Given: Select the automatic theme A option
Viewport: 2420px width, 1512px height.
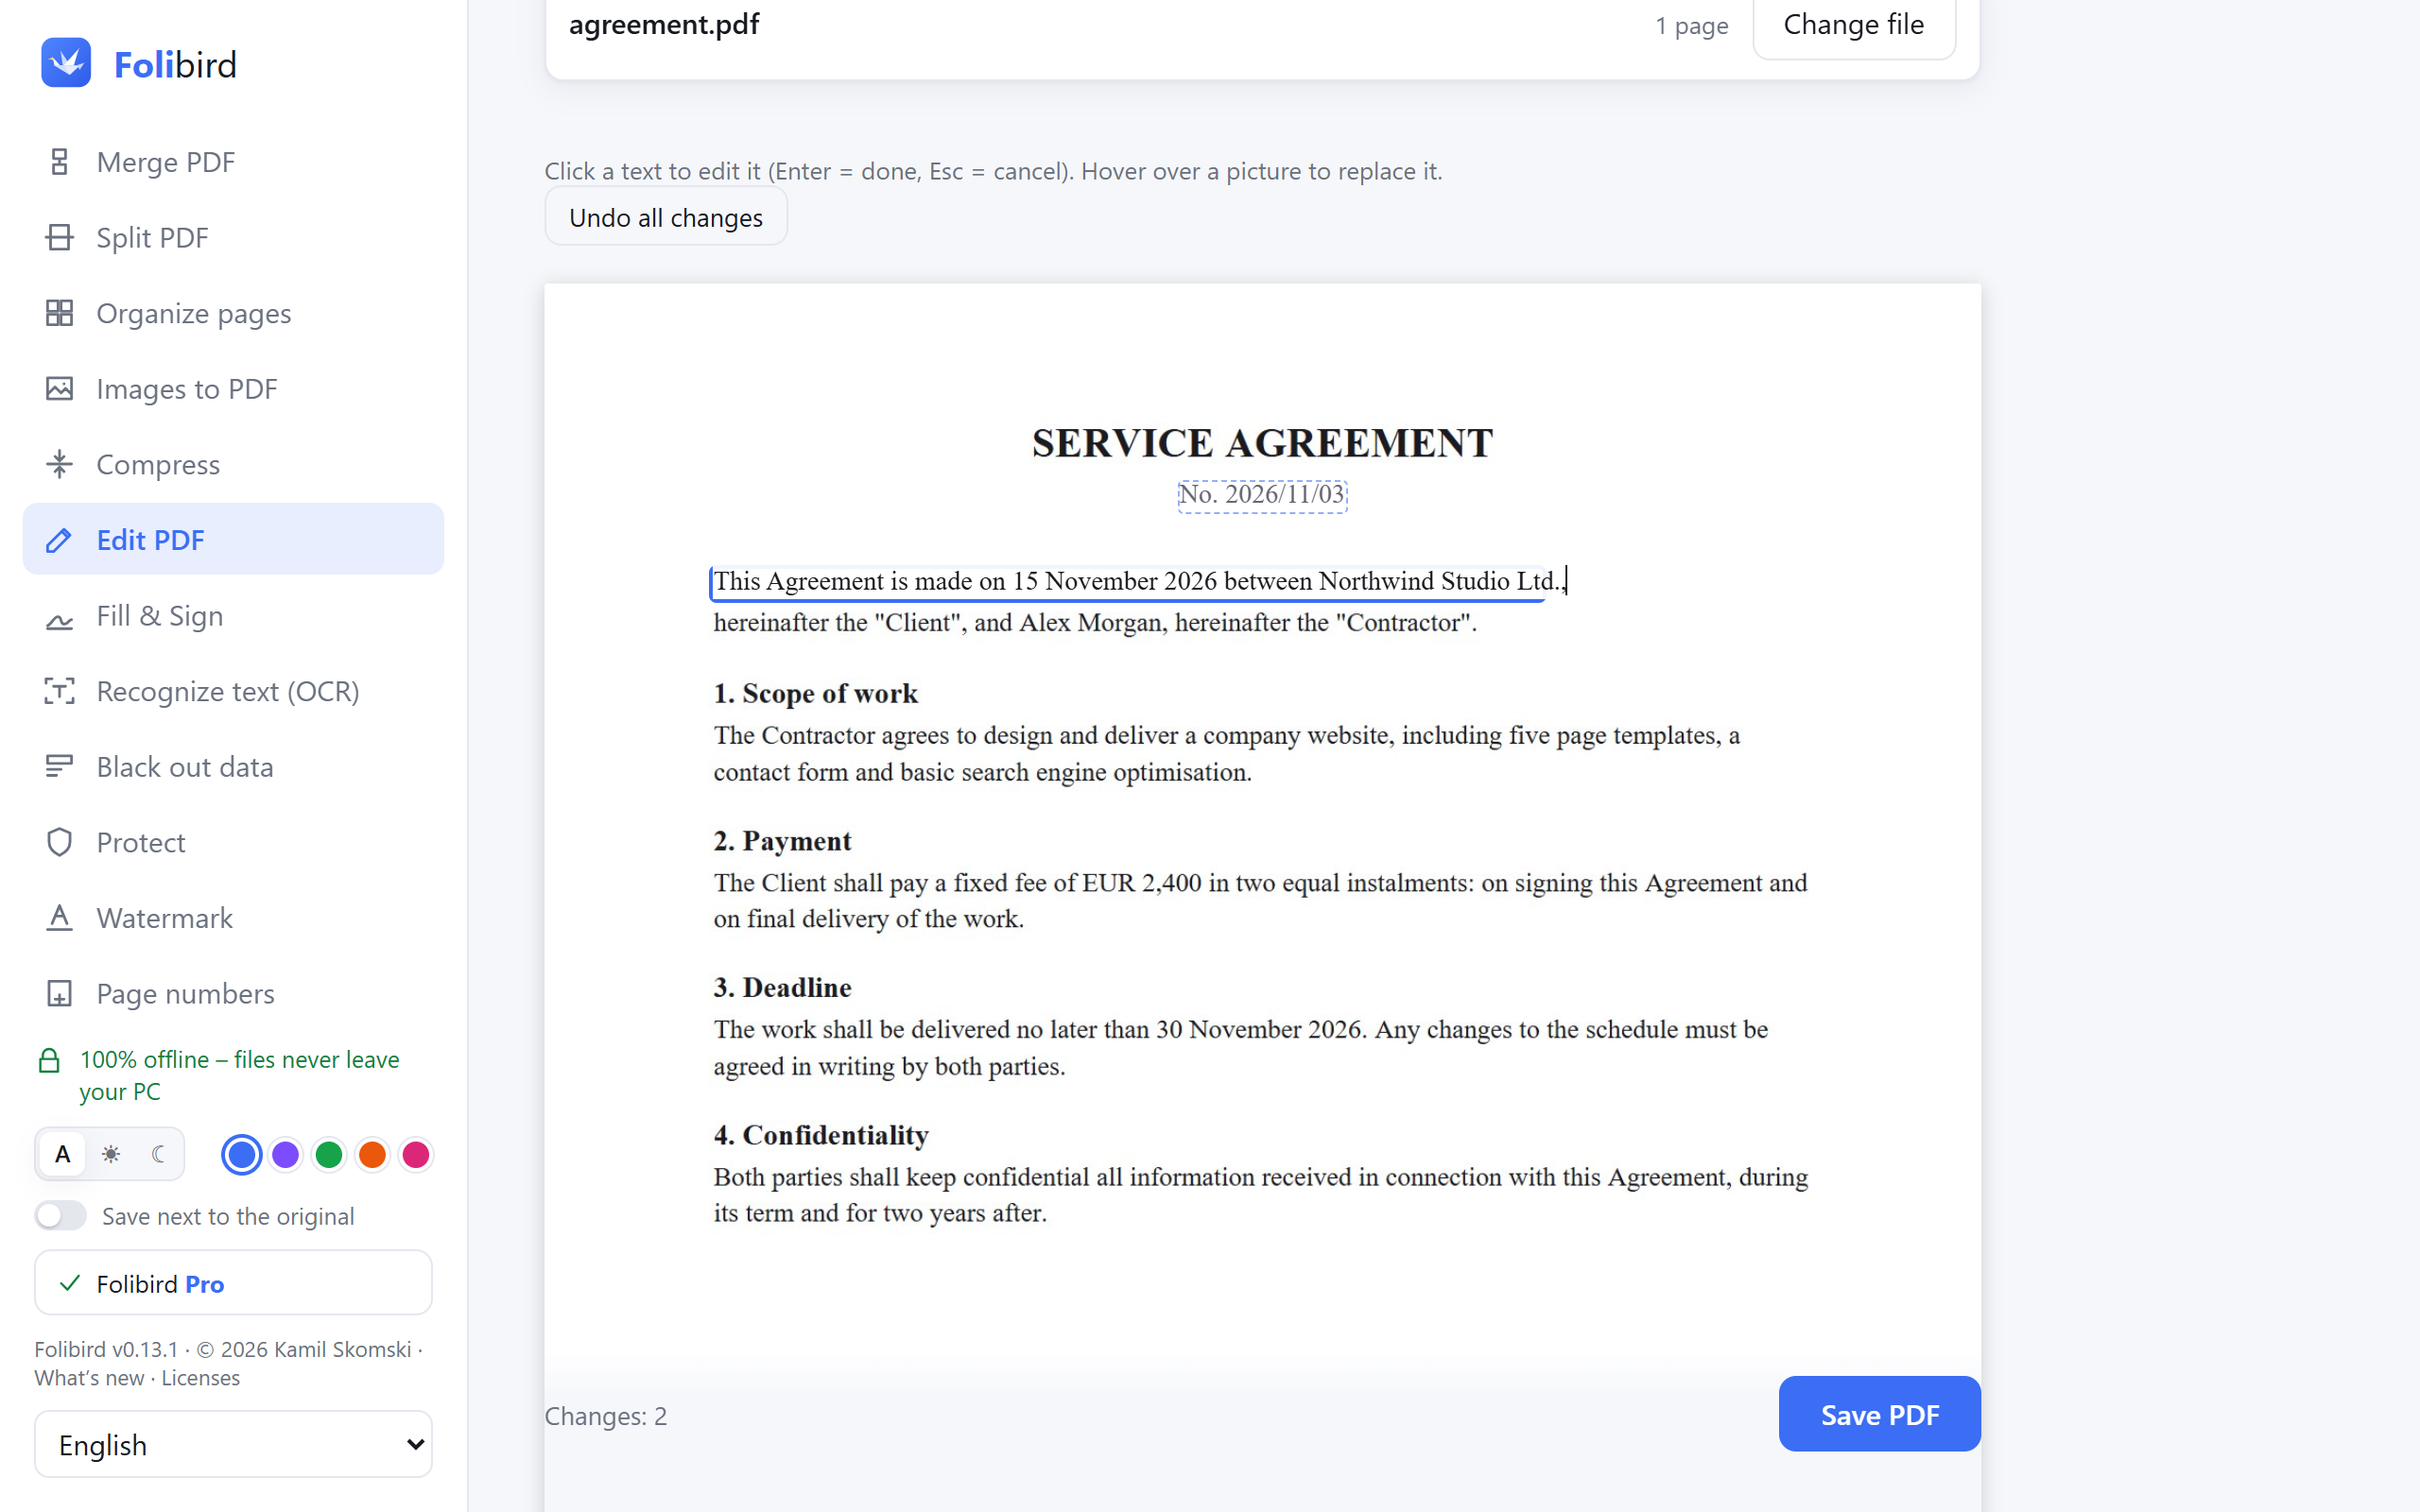Looking at the screenshot, I should tap(63, 1154).
